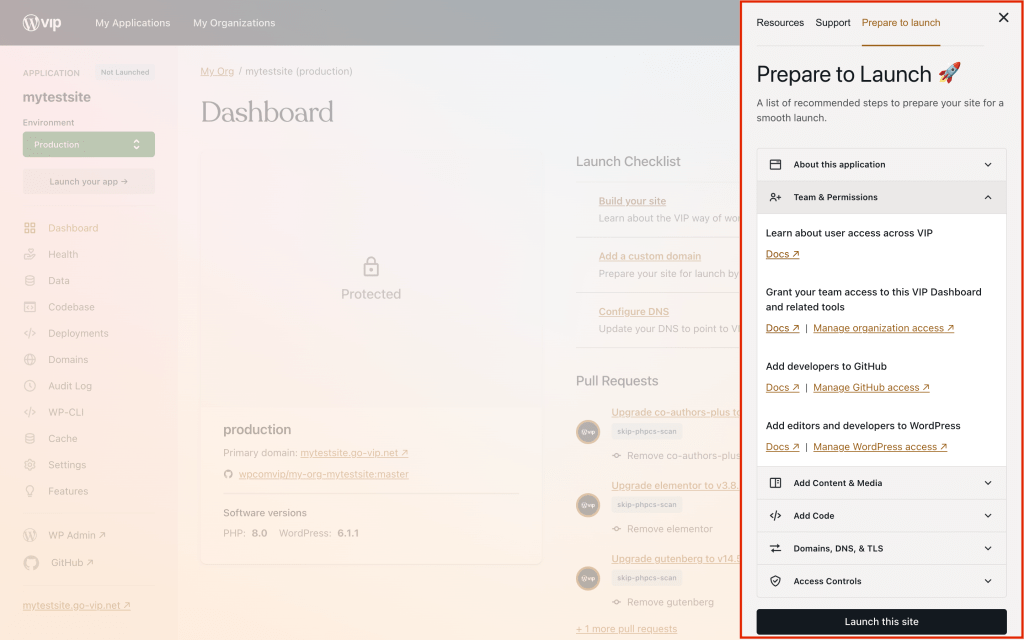Open the Production environment dropdown
The width and height of the screenshot is (1024, 640).
coord(89,144)
